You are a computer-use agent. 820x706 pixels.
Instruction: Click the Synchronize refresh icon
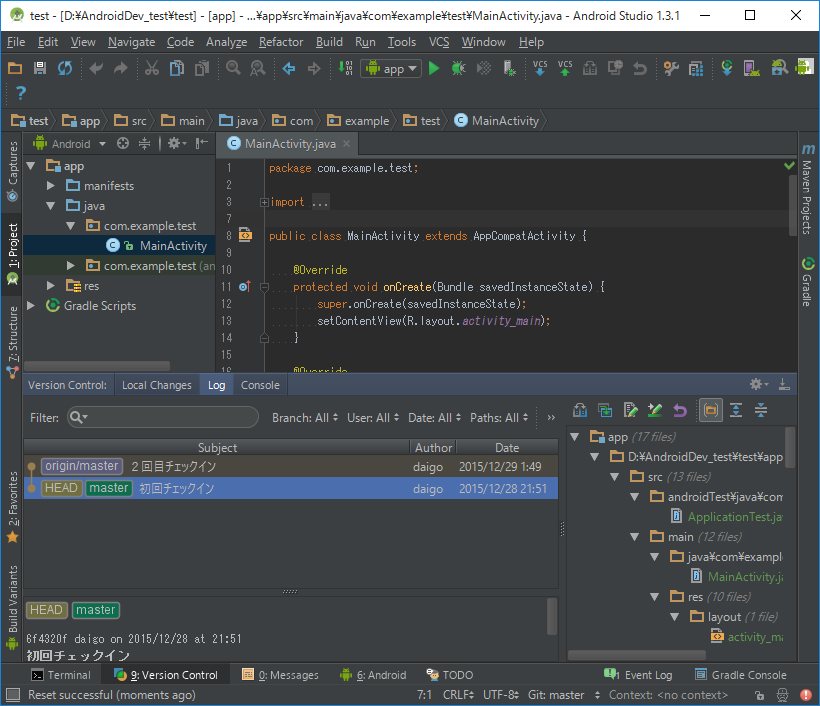(65, 68)
